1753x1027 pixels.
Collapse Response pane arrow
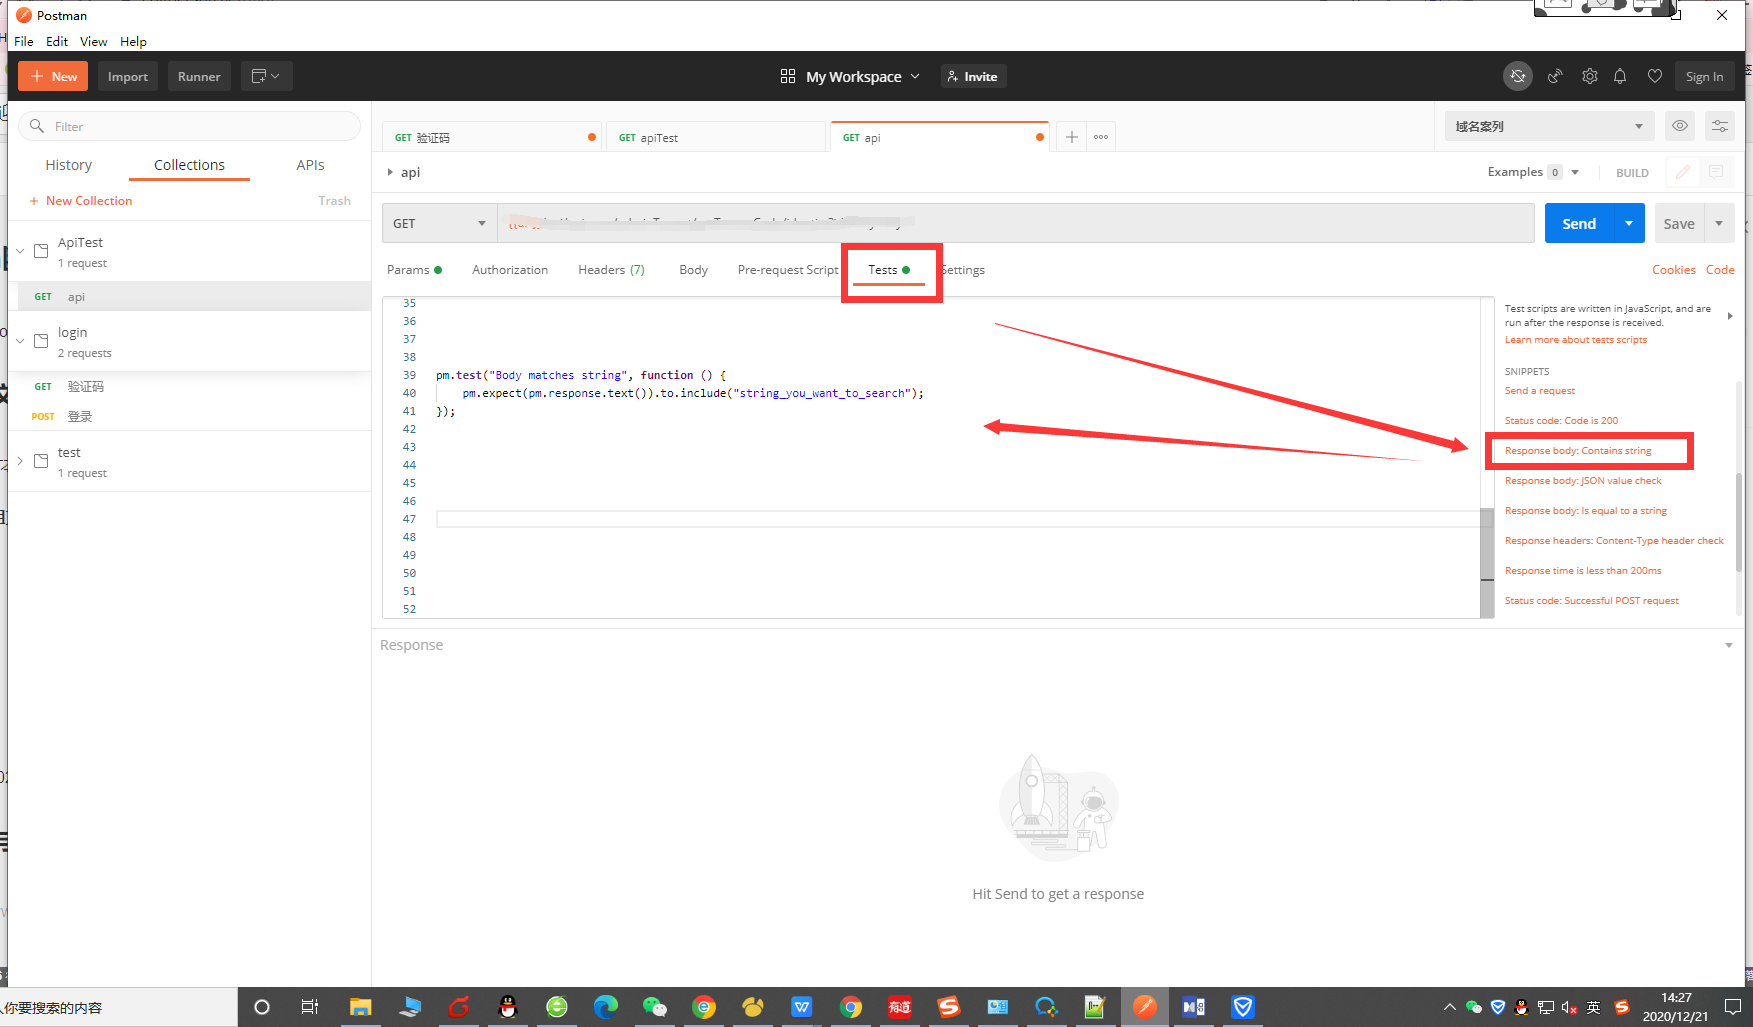[1728, 645]
